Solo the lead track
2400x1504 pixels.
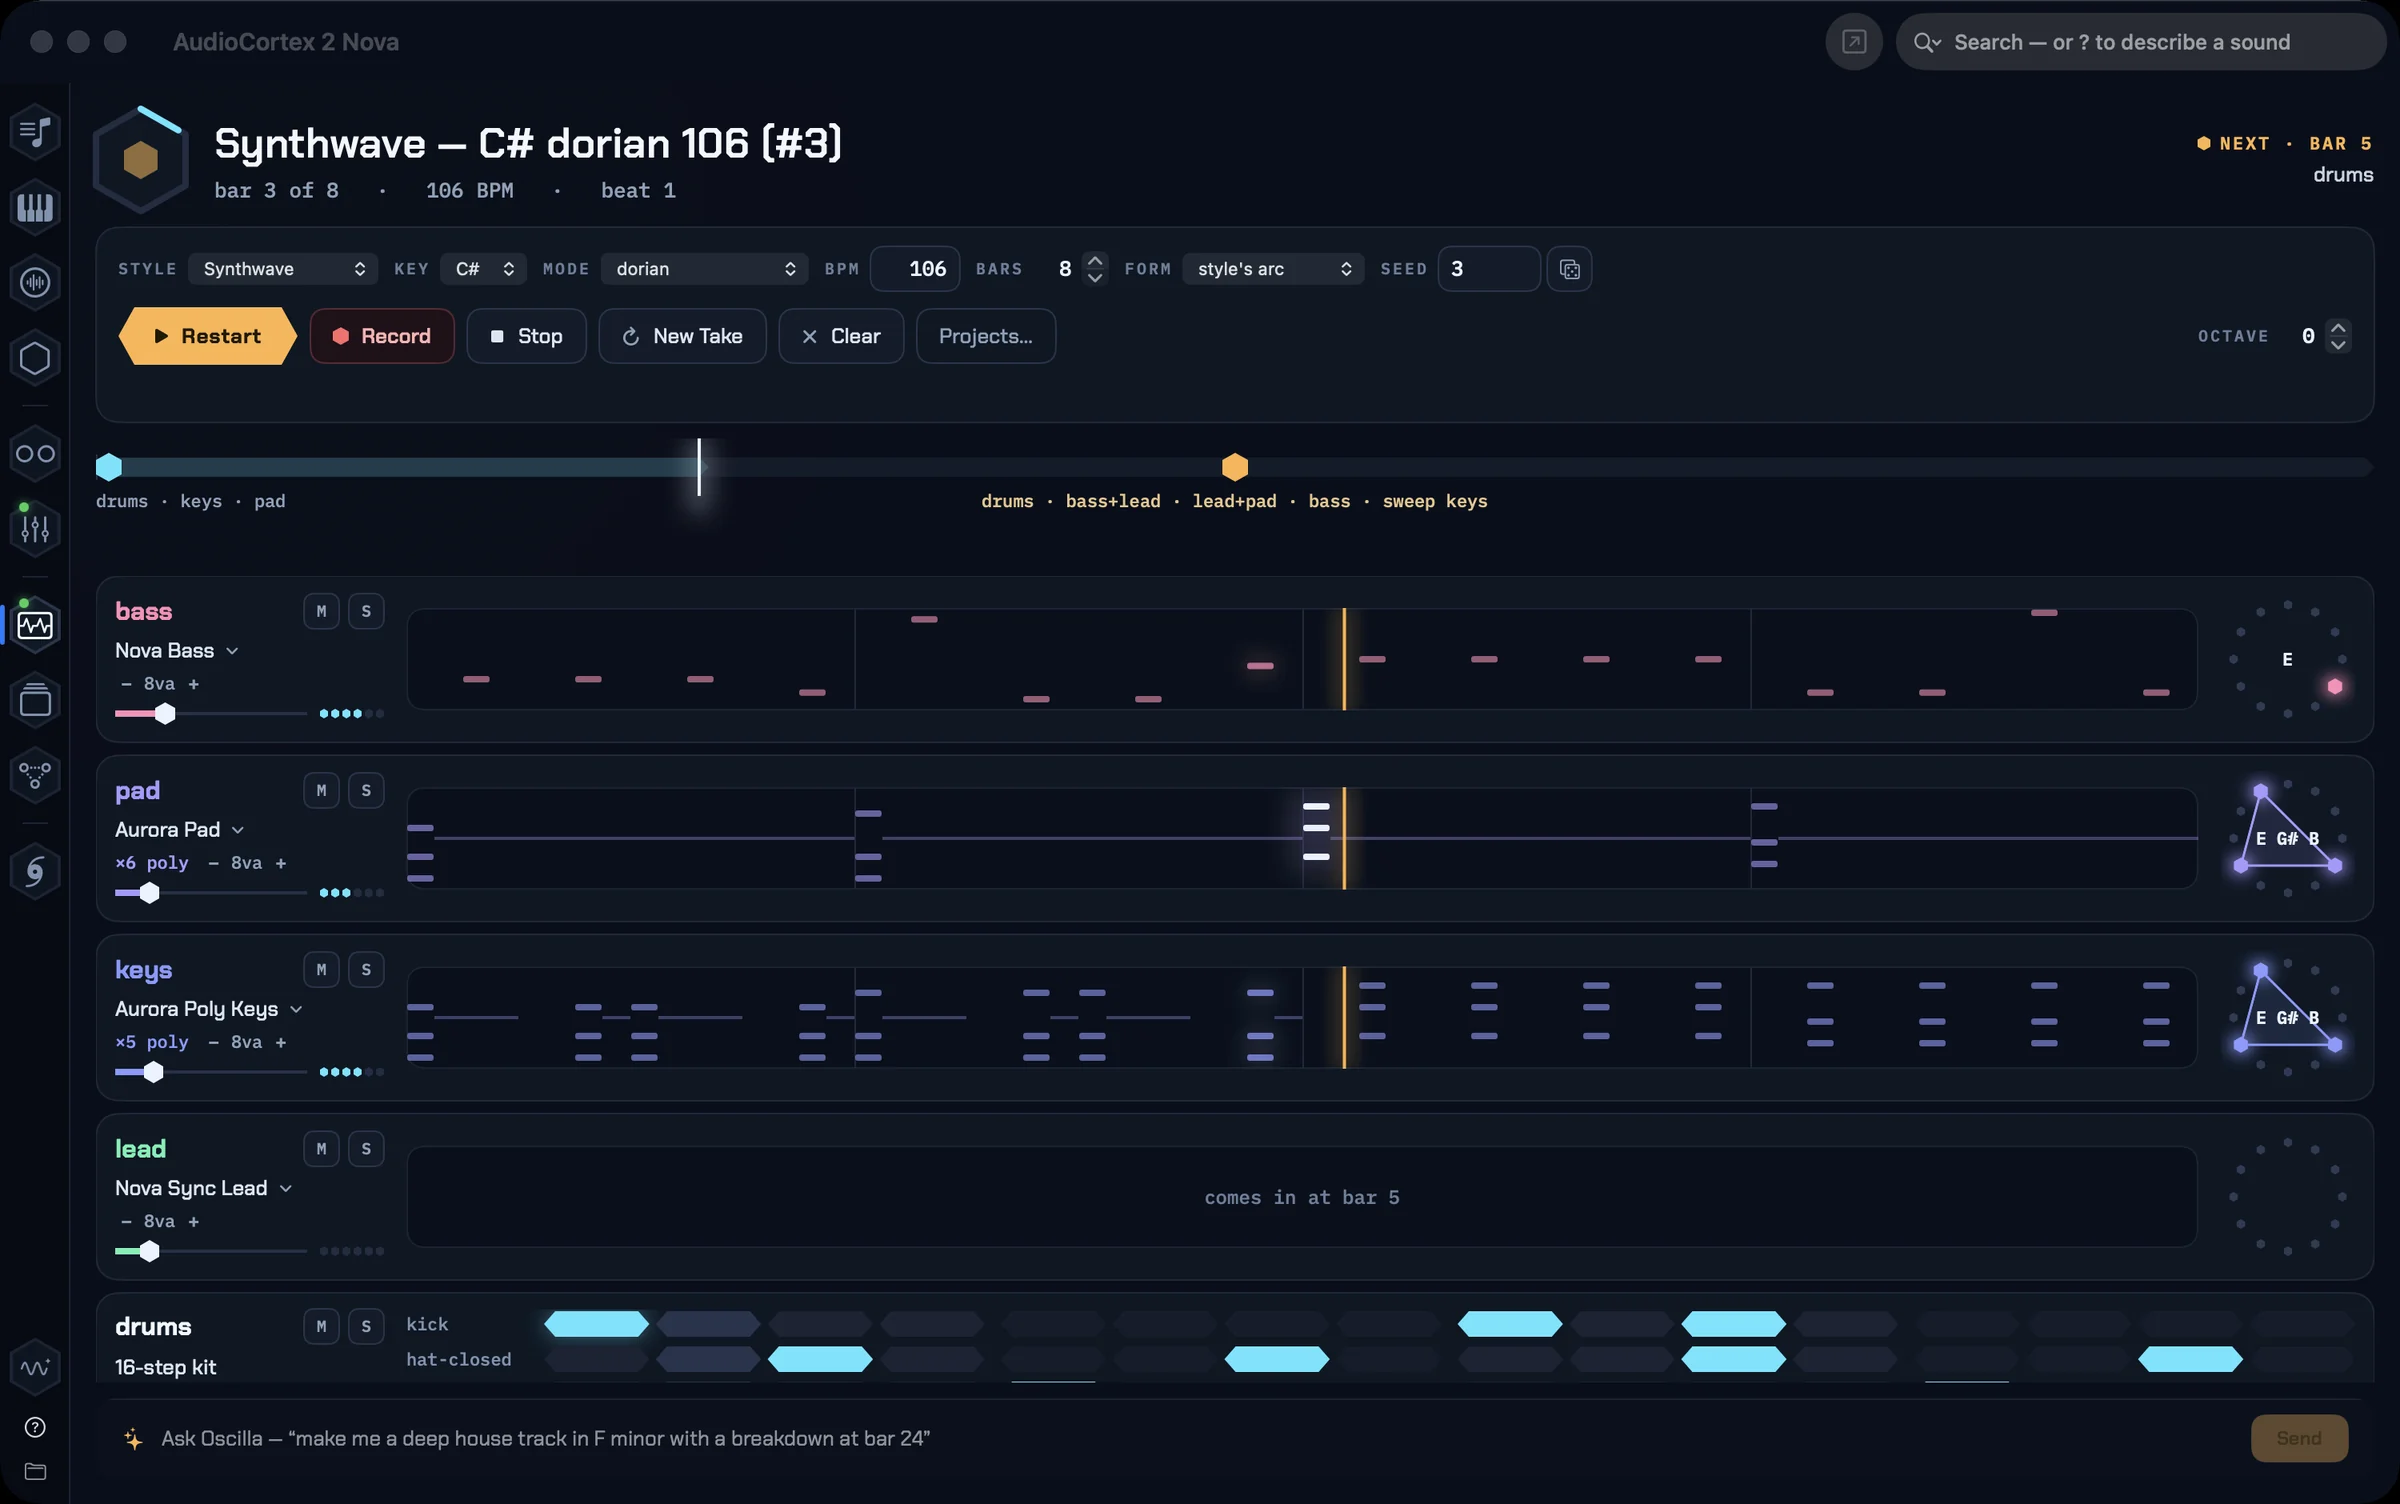tap(366, 1149)
